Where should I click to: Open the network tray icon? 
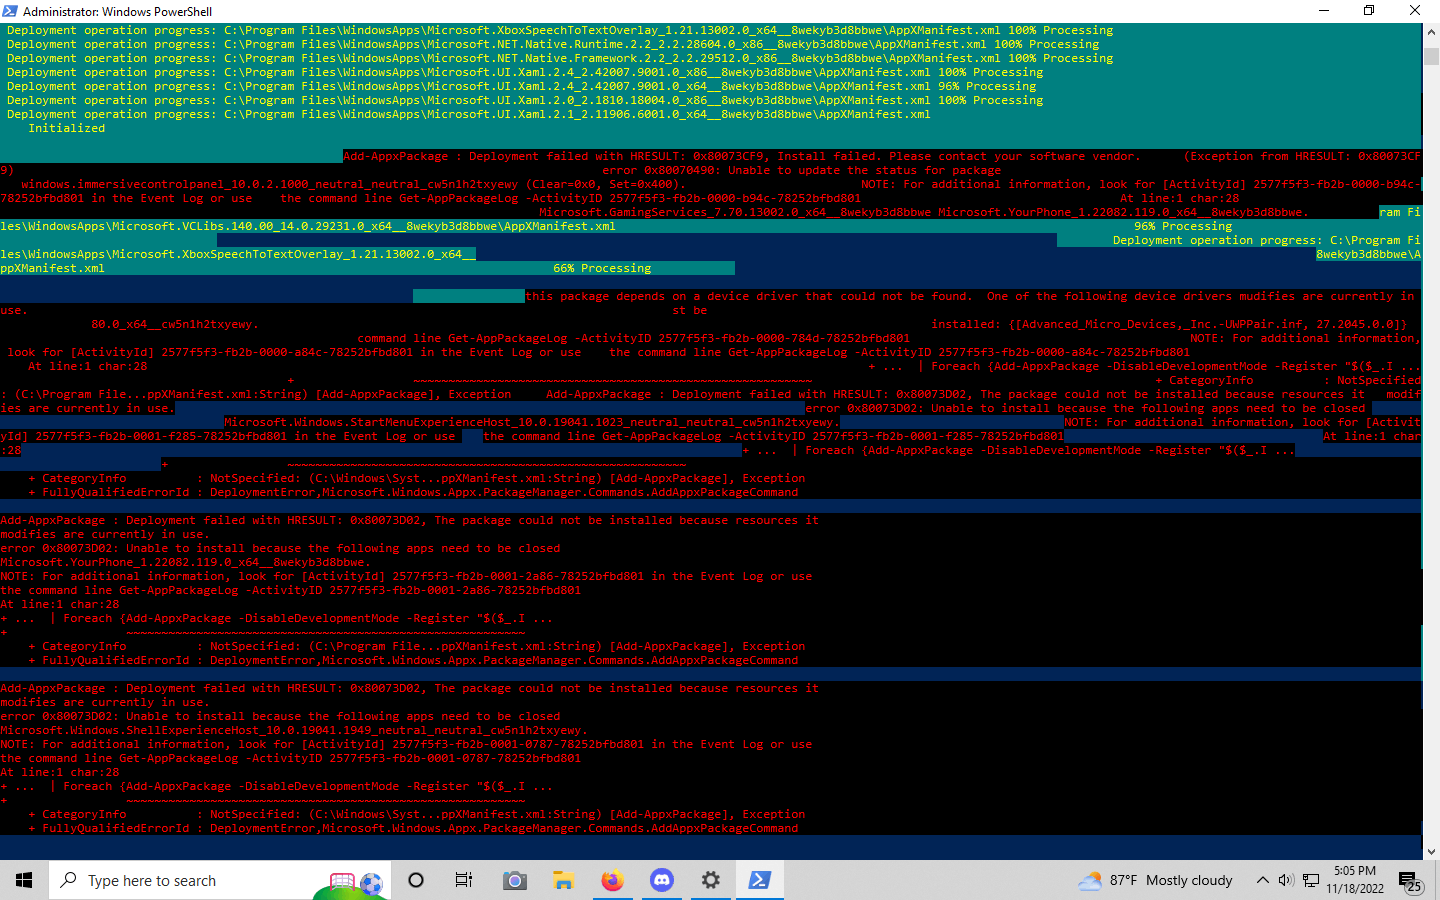click(x=1310, y=880)
